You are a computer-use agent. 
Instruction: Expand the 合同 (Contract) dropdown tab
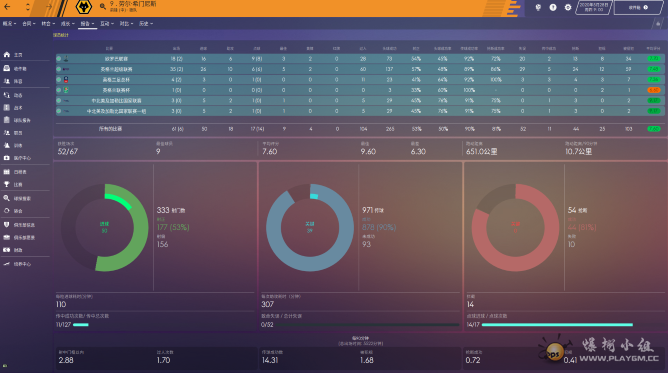(x=29, y=24)
